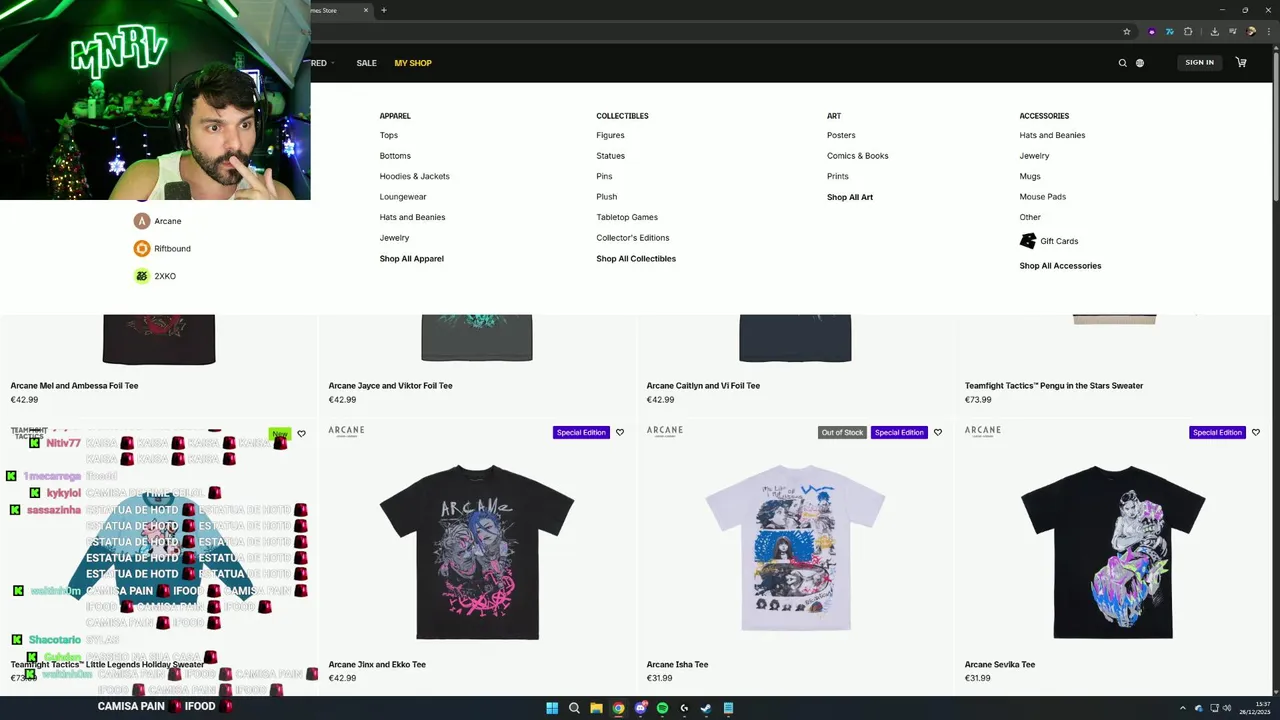Click Shop All Accessories link

1060,266
